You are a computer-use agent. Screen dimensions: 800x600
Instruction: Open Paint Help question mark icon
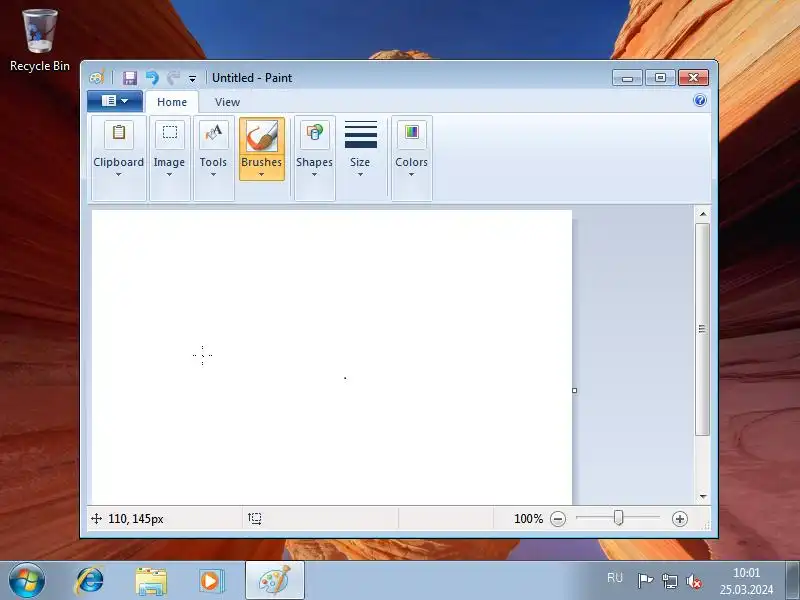point(700,100)
